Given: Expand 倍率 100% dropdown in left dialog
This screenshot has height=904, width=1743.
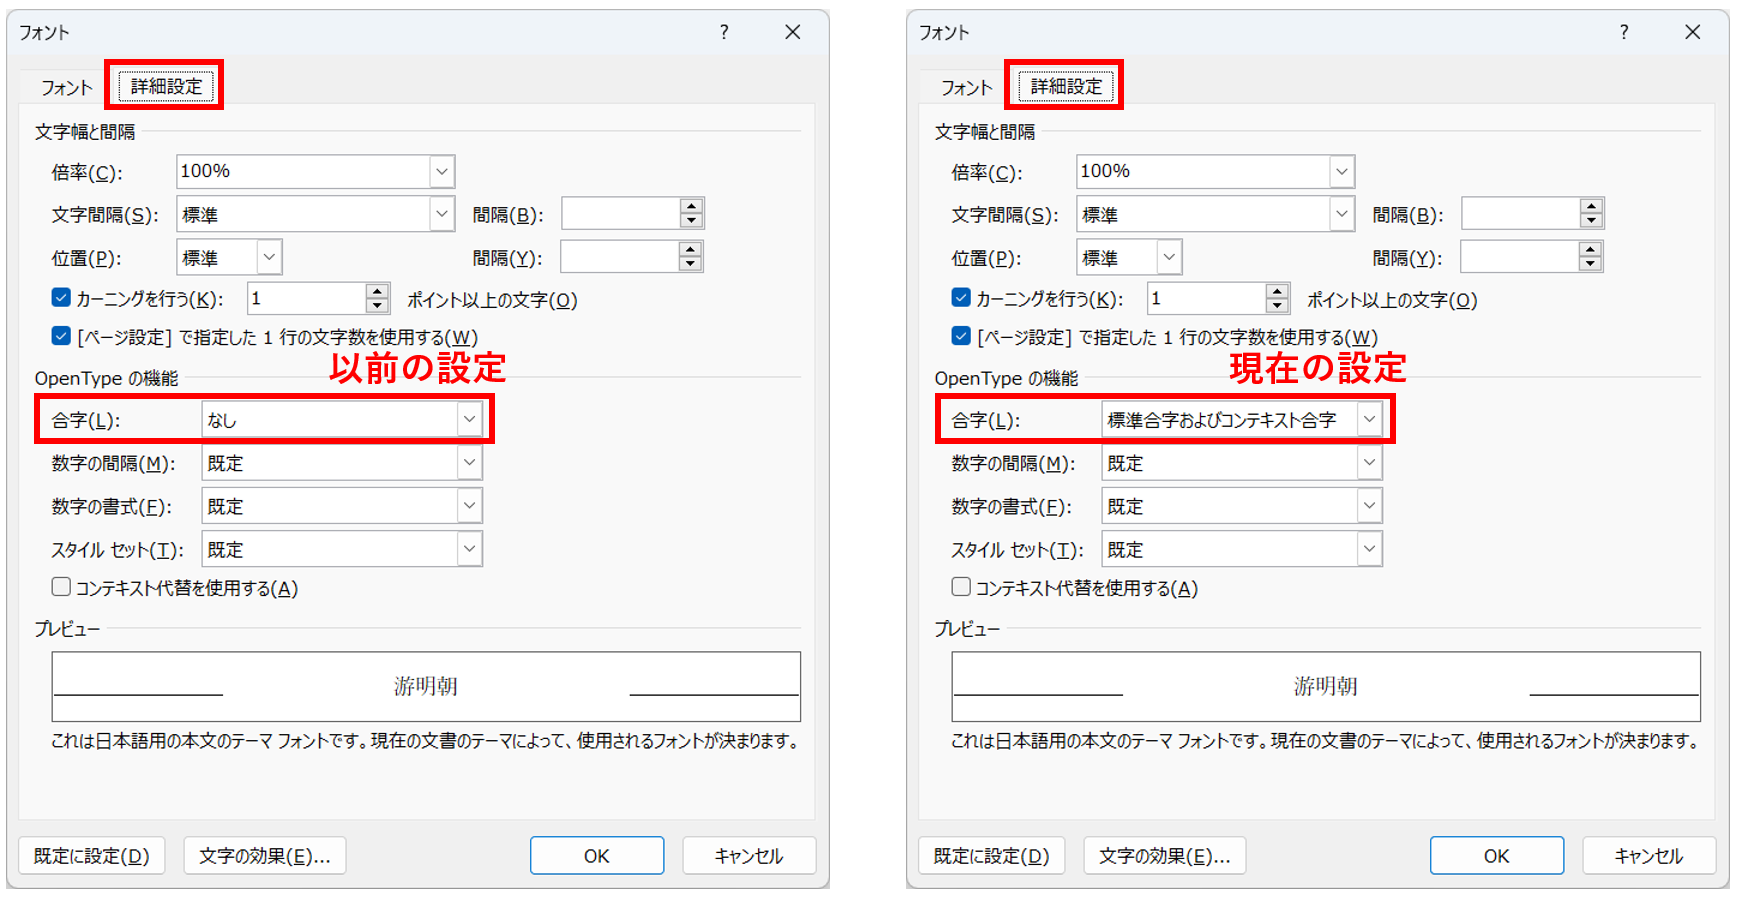Looking at the screenshot, I should (442, 172).
